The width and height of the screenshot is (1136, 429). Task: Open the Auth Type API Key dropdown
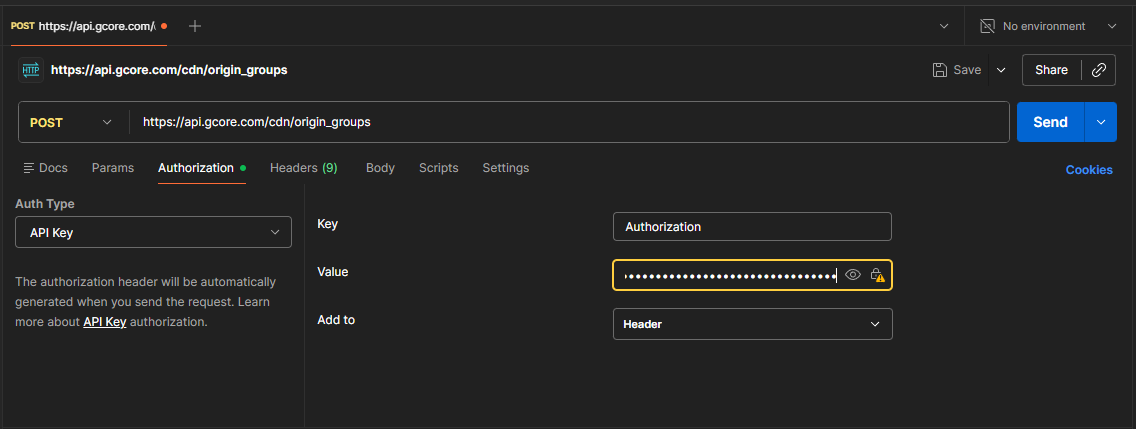[154, 232]
